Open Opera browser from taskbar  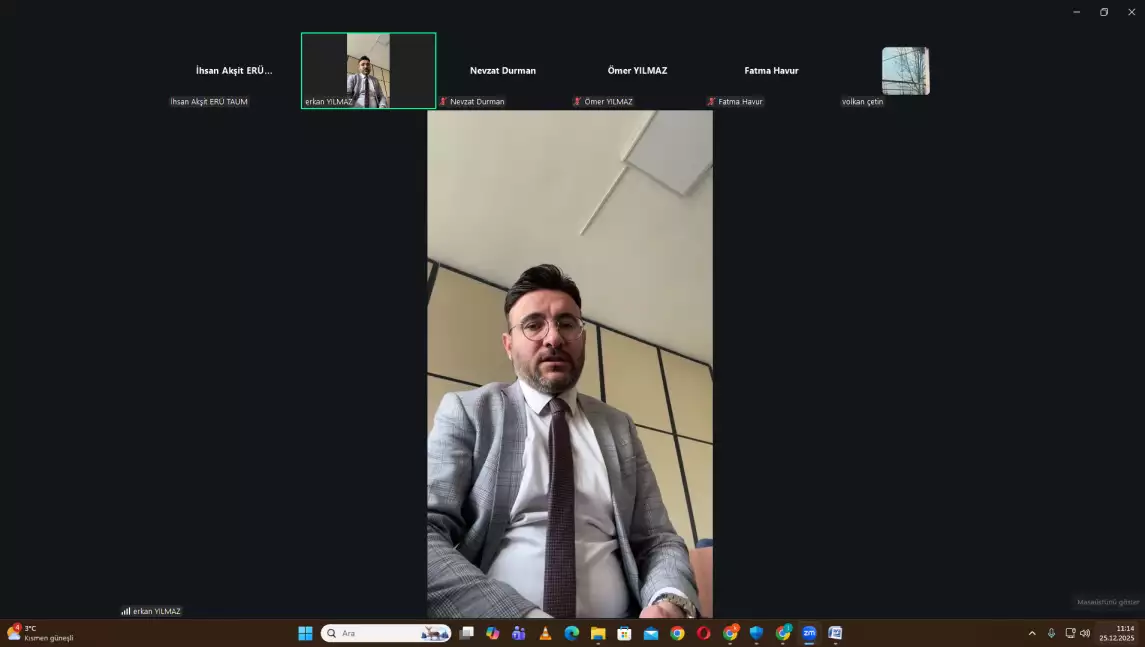pyautogui.click(x=704, y=633)
